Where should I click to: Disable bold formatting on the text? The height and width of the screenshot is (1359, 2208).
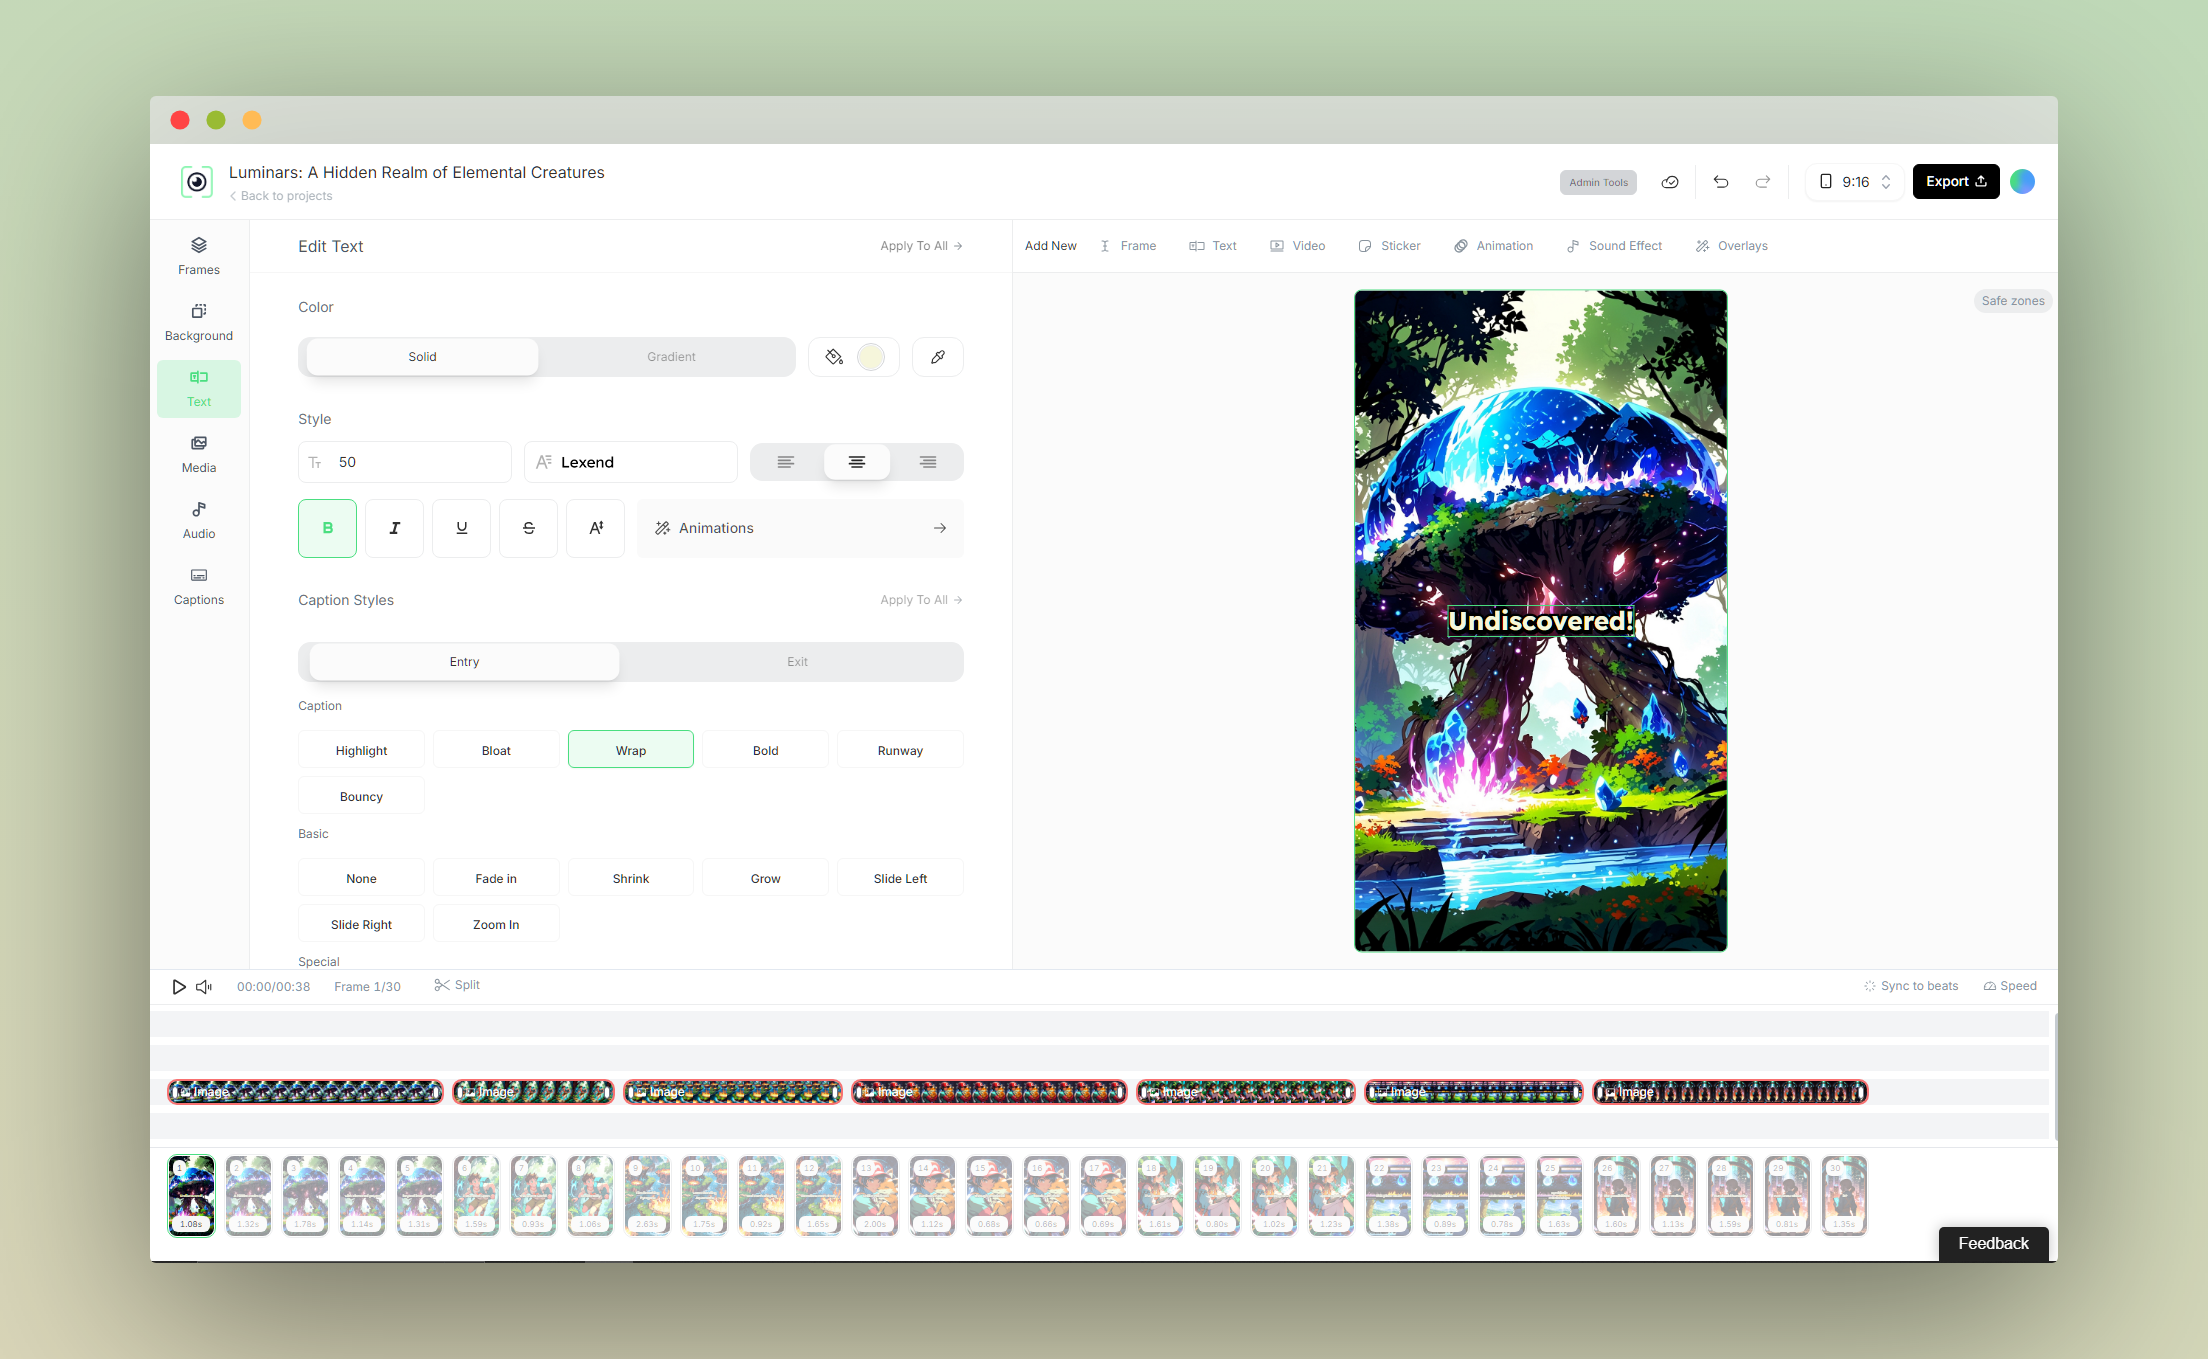(327, 528)
